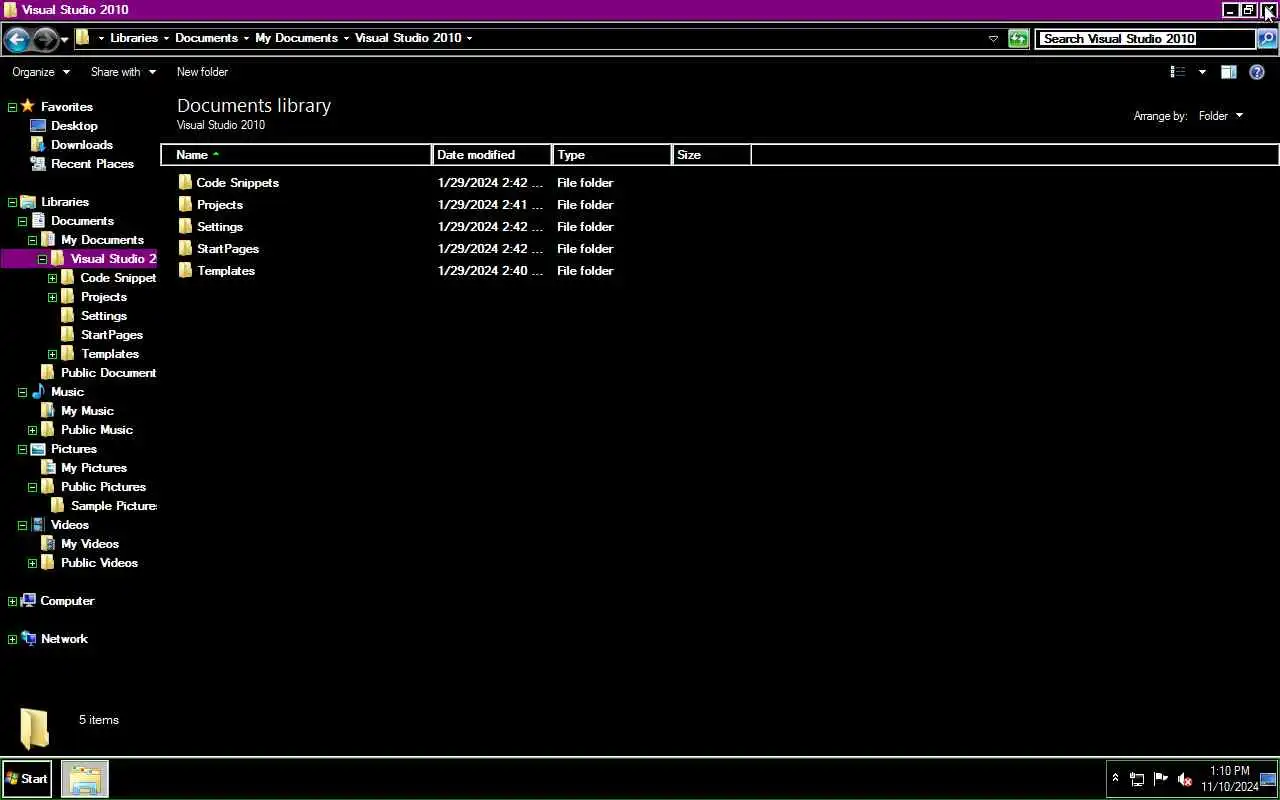The image size is (1280, 800).
Task: Click Documents in the address breadcrumb
Action: (x=206, y=38)
